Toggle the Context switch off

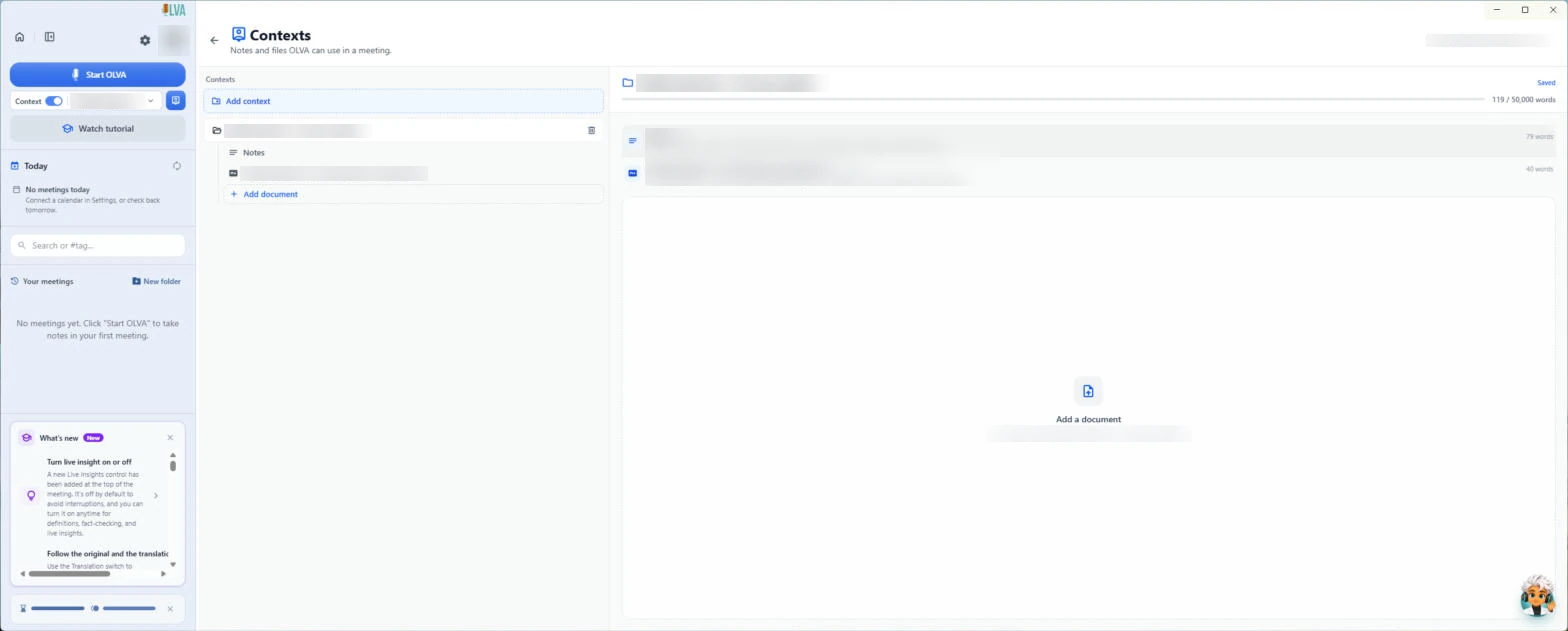pyautogui.click(x=54, y=101)
